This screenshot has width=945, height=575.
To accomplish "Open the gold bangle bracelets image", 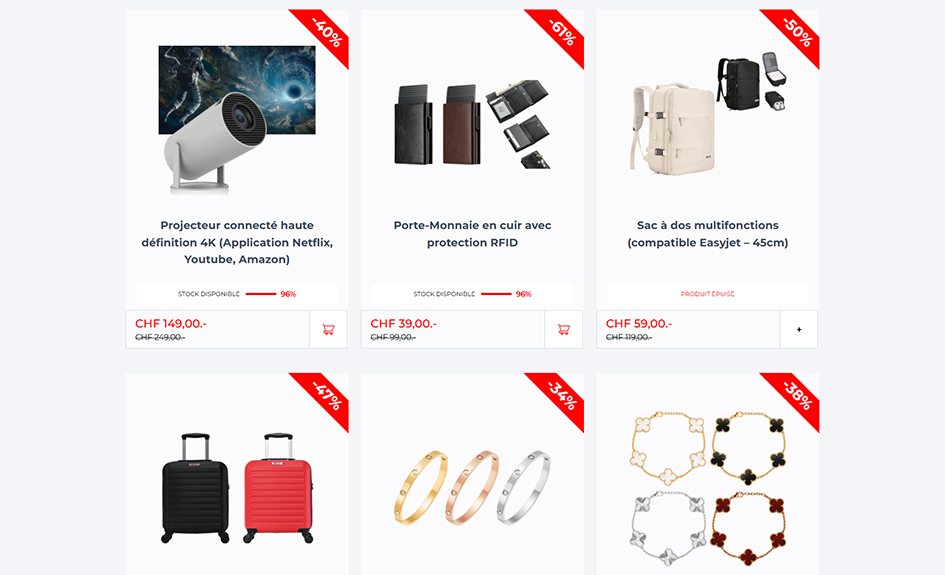I will tap(472, 488).
